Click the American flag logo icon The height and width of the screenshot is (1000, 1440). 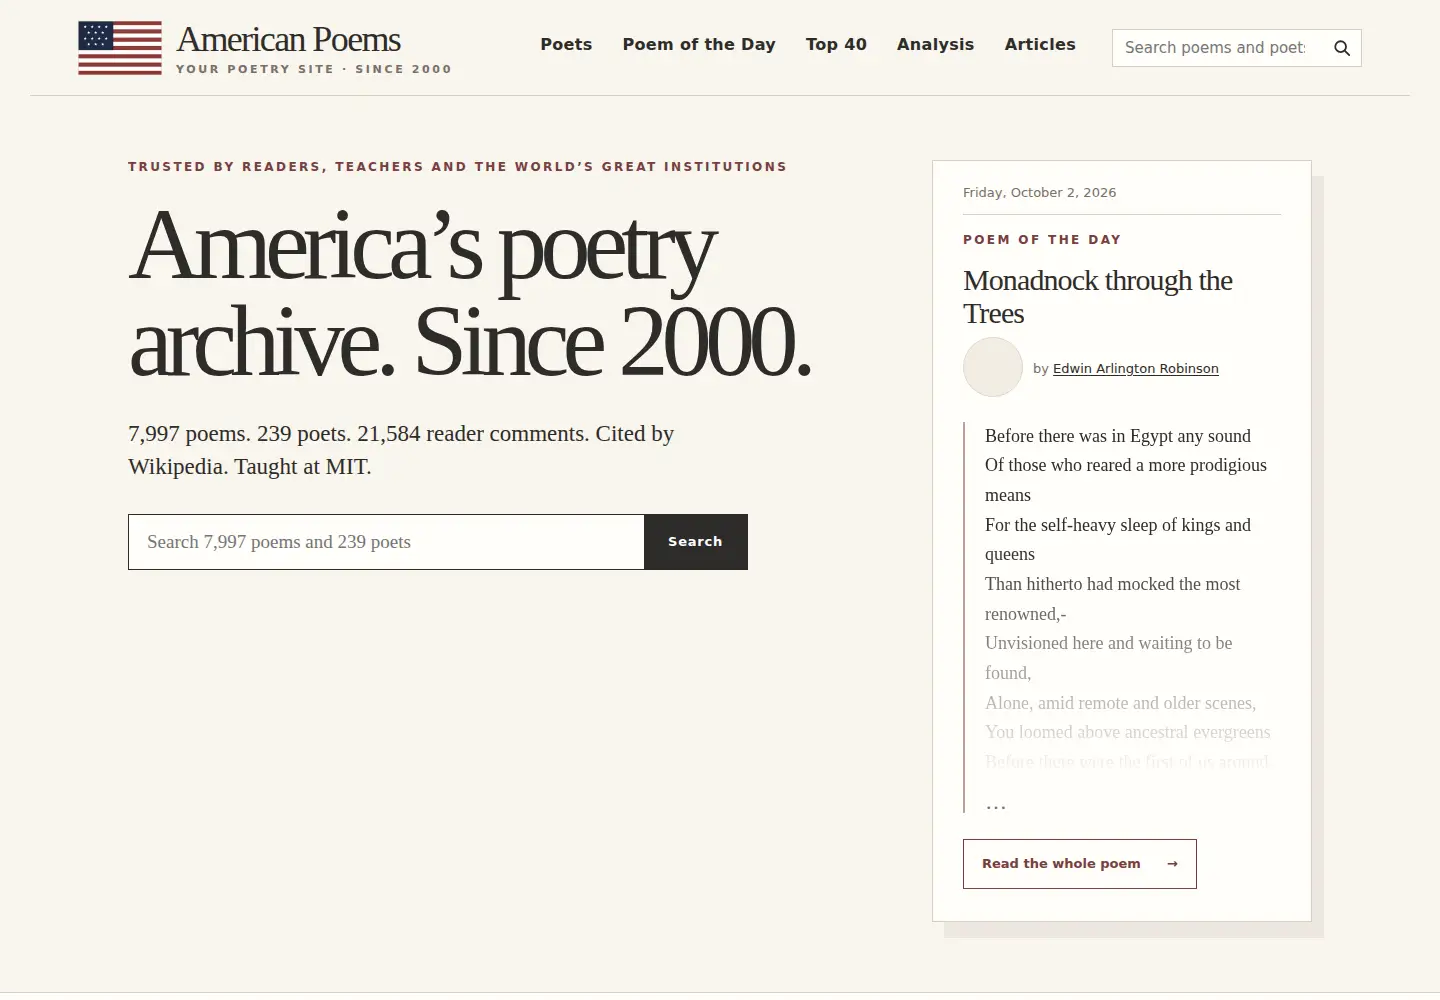click(x=120, y=48)
